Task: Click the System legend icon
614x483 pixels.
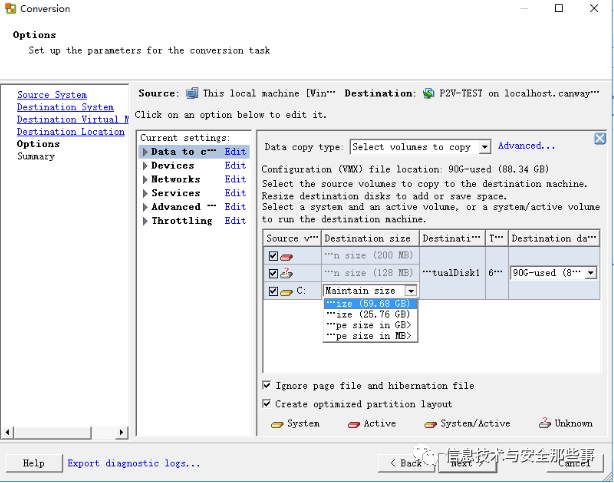Action: [277, 424]
